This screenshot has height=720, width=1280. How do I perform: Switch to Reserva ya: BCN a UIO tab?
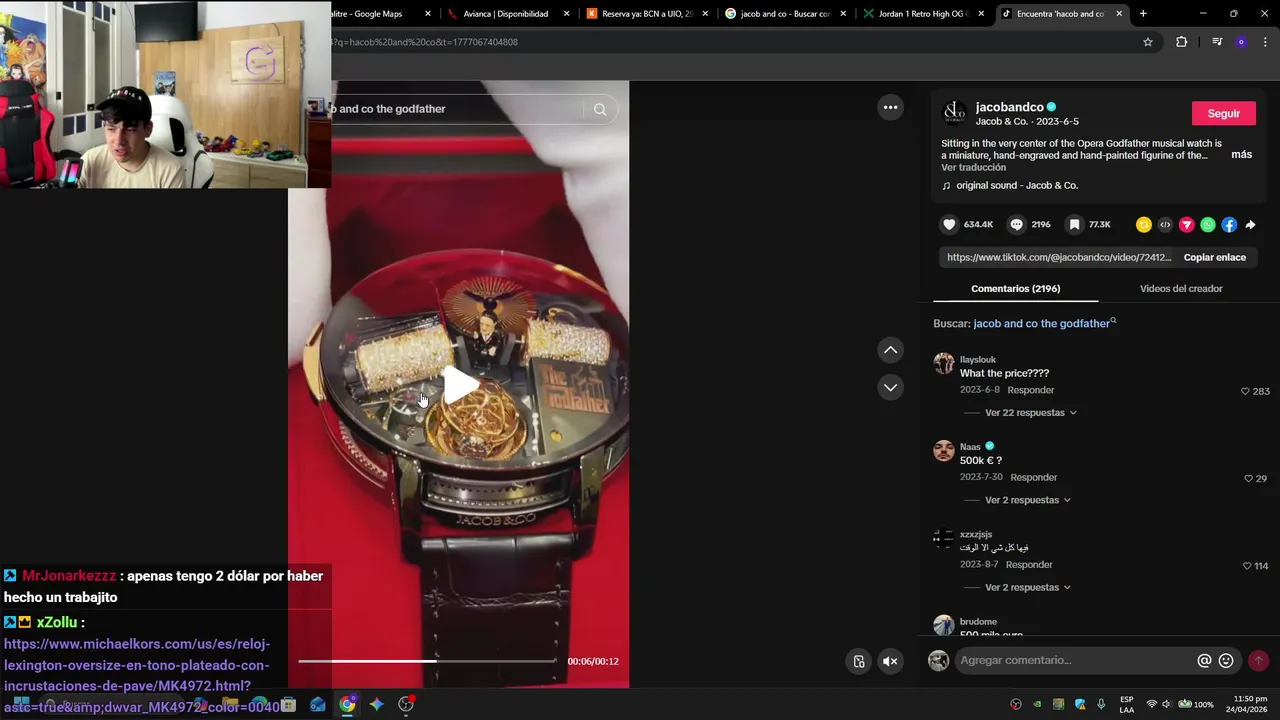coord(646,14)
